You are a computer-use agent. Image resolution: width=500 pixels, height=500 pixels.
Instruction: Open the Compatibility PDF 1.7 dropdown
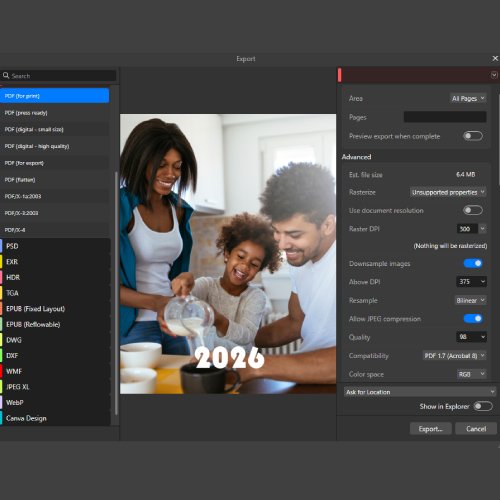pyautogui.click(x=454, y=356)
